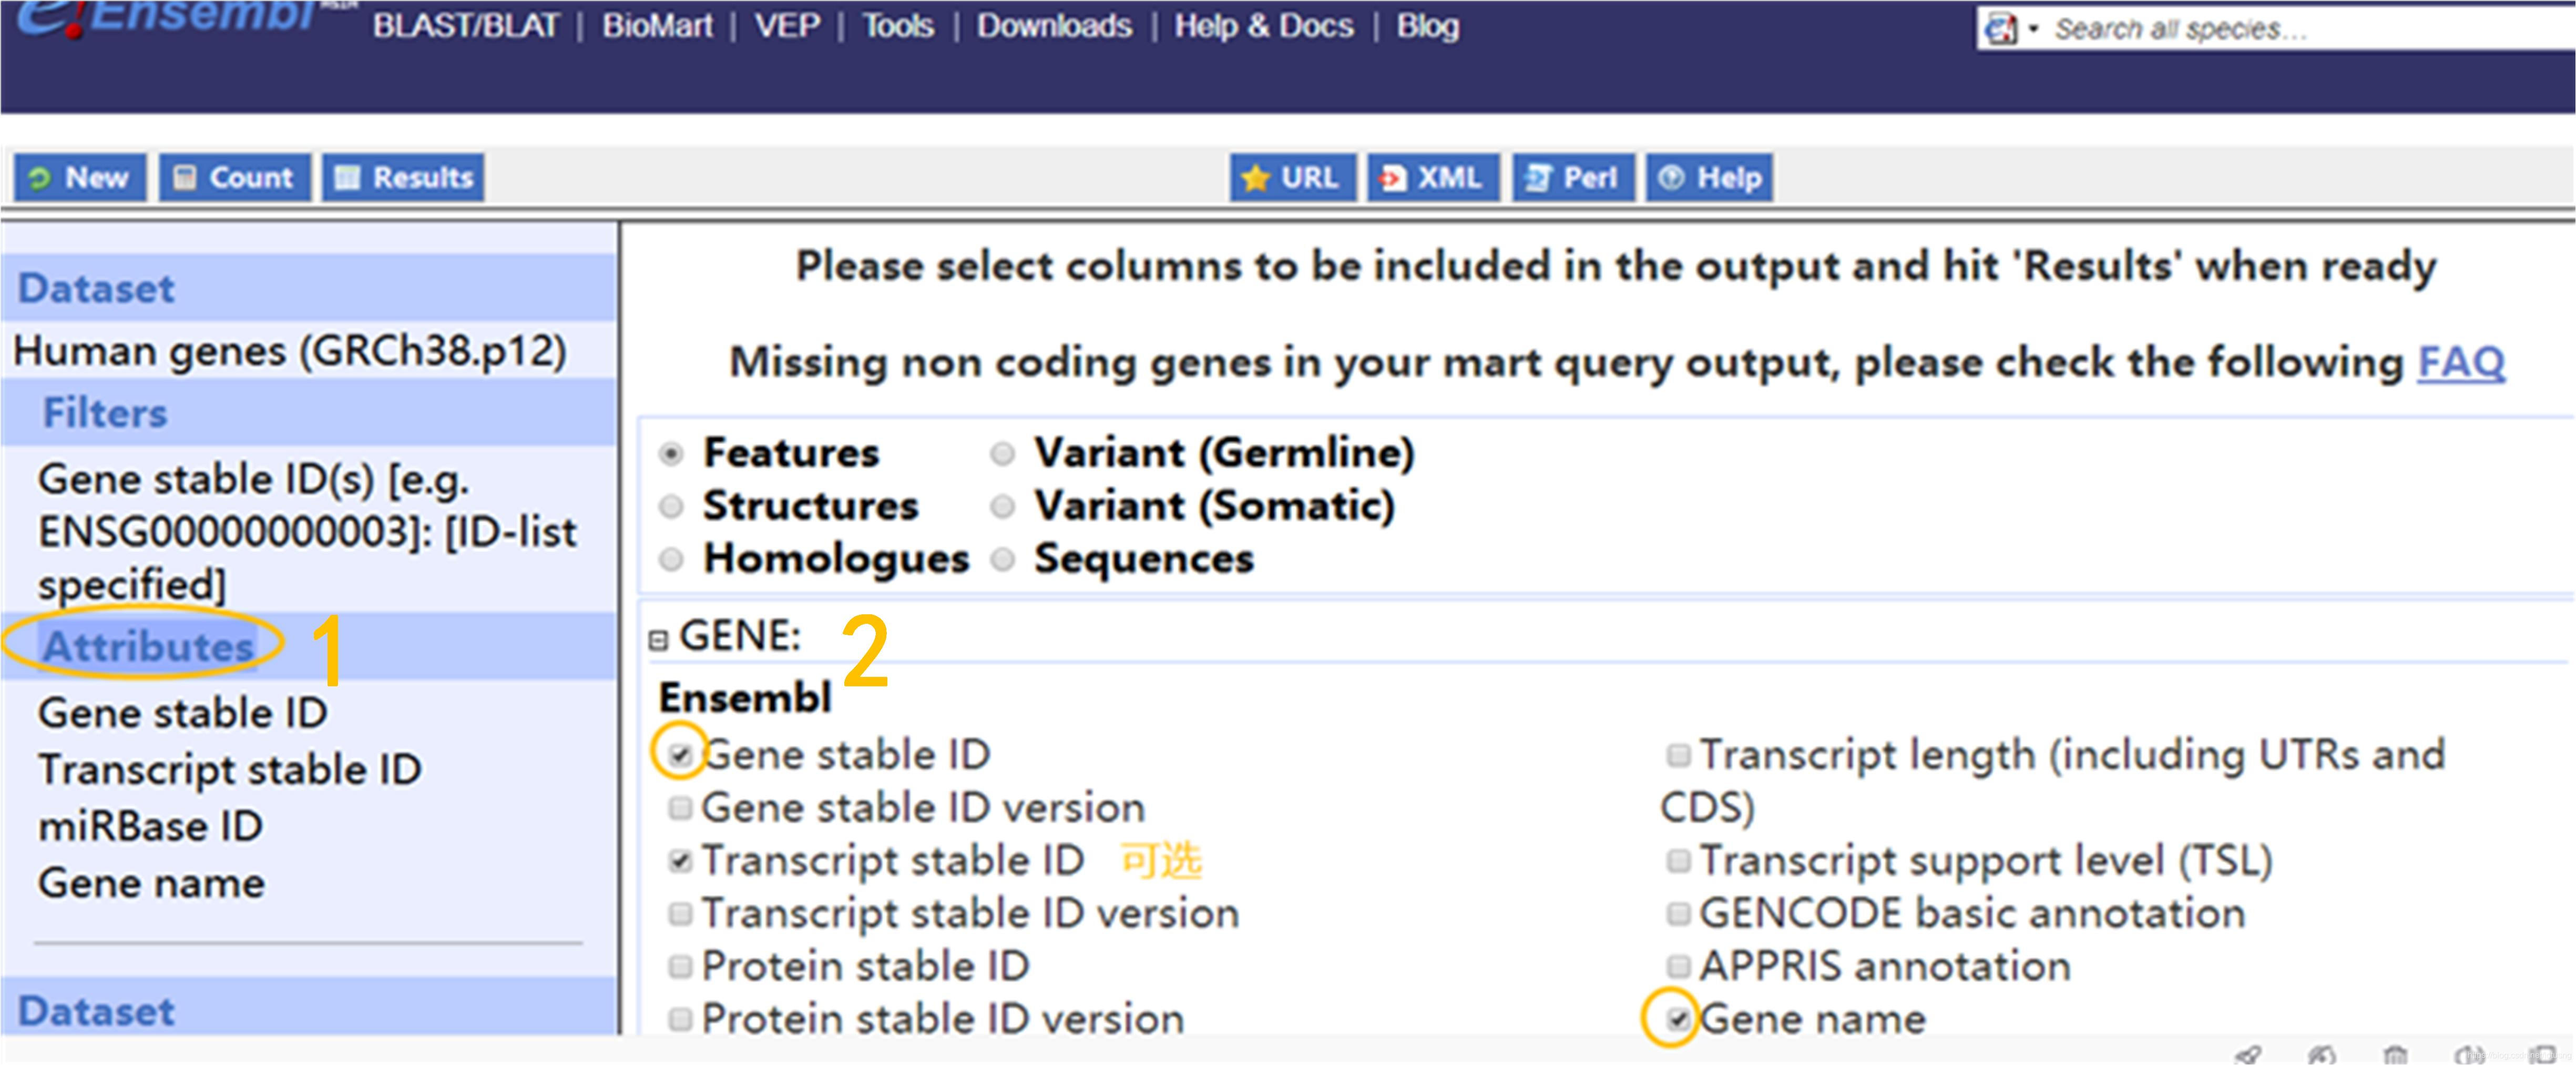
Task: Enable the Protein stable ID checkbox
Action: [680, 967]
